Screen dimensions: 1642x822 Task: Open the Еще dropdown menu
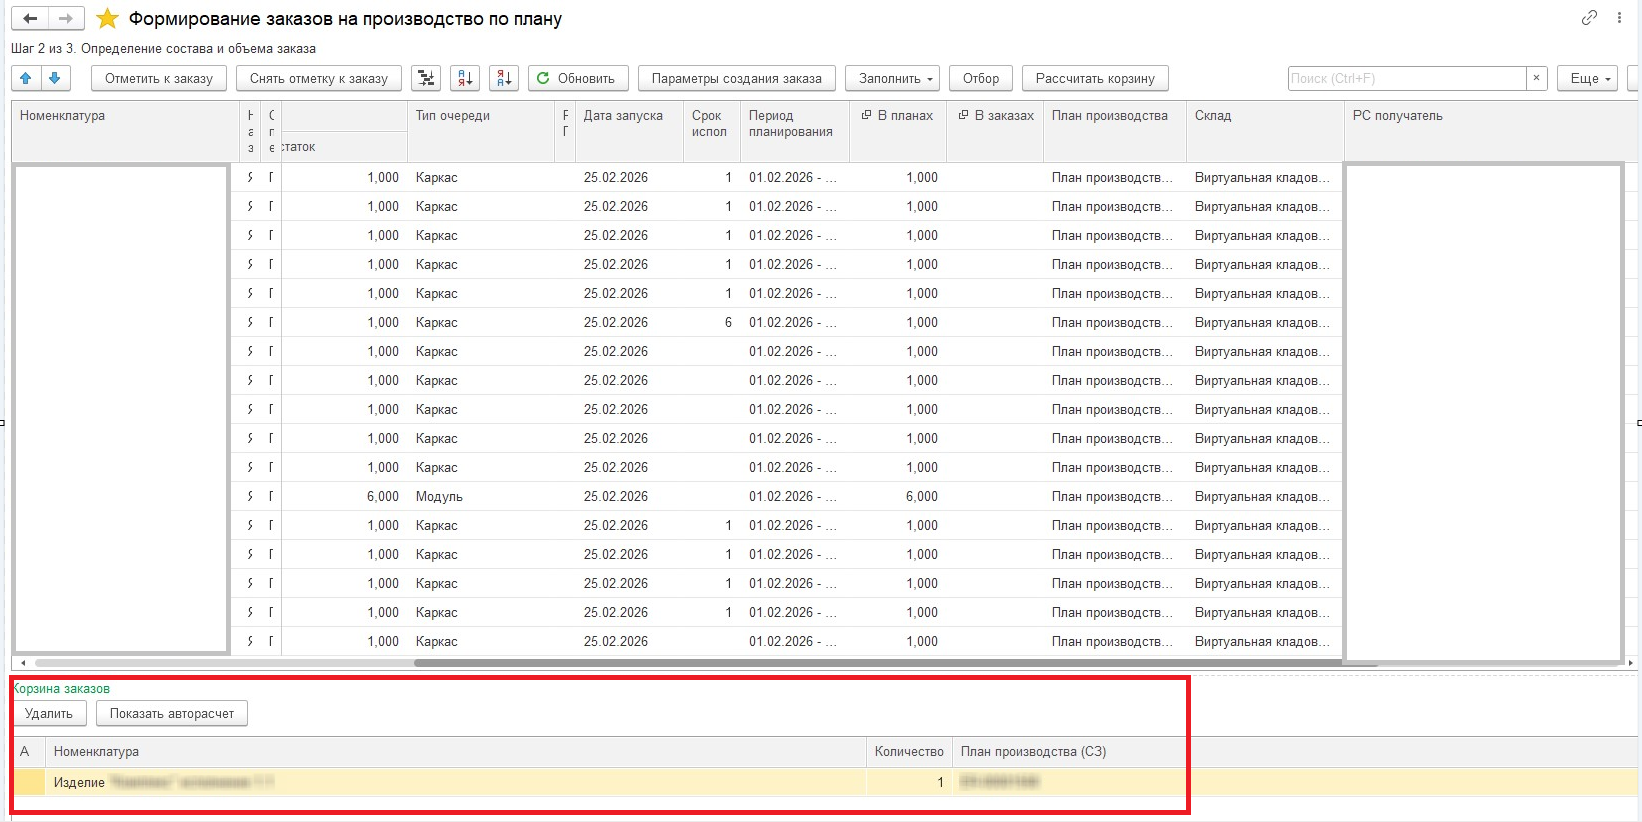1587,78
